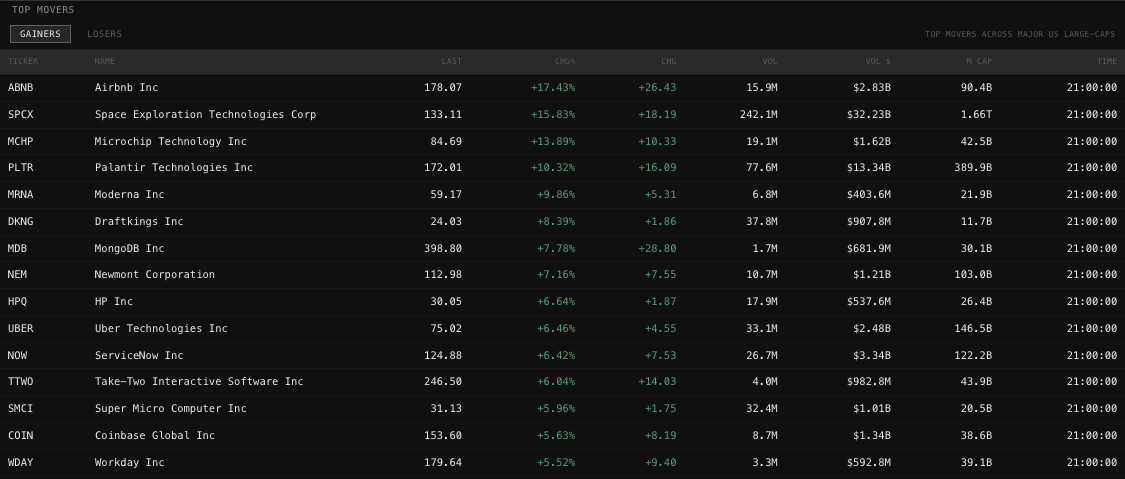Click the $592.8M dollar volume
This screenshot has height=479, width=1125.
pyautogui.click(x=869, y=462)
